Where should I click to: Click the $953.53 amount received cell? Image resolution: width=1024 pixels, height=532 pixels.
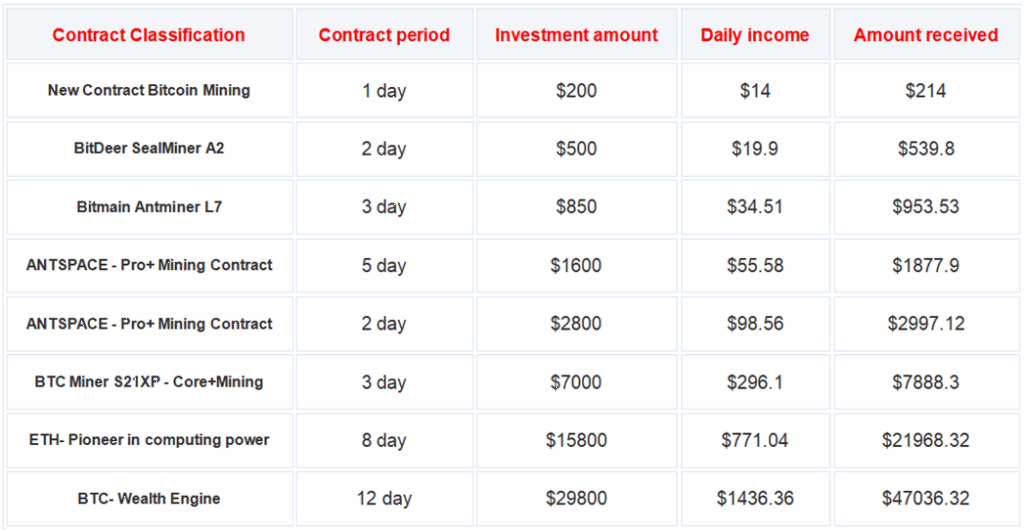coord(925,207)
